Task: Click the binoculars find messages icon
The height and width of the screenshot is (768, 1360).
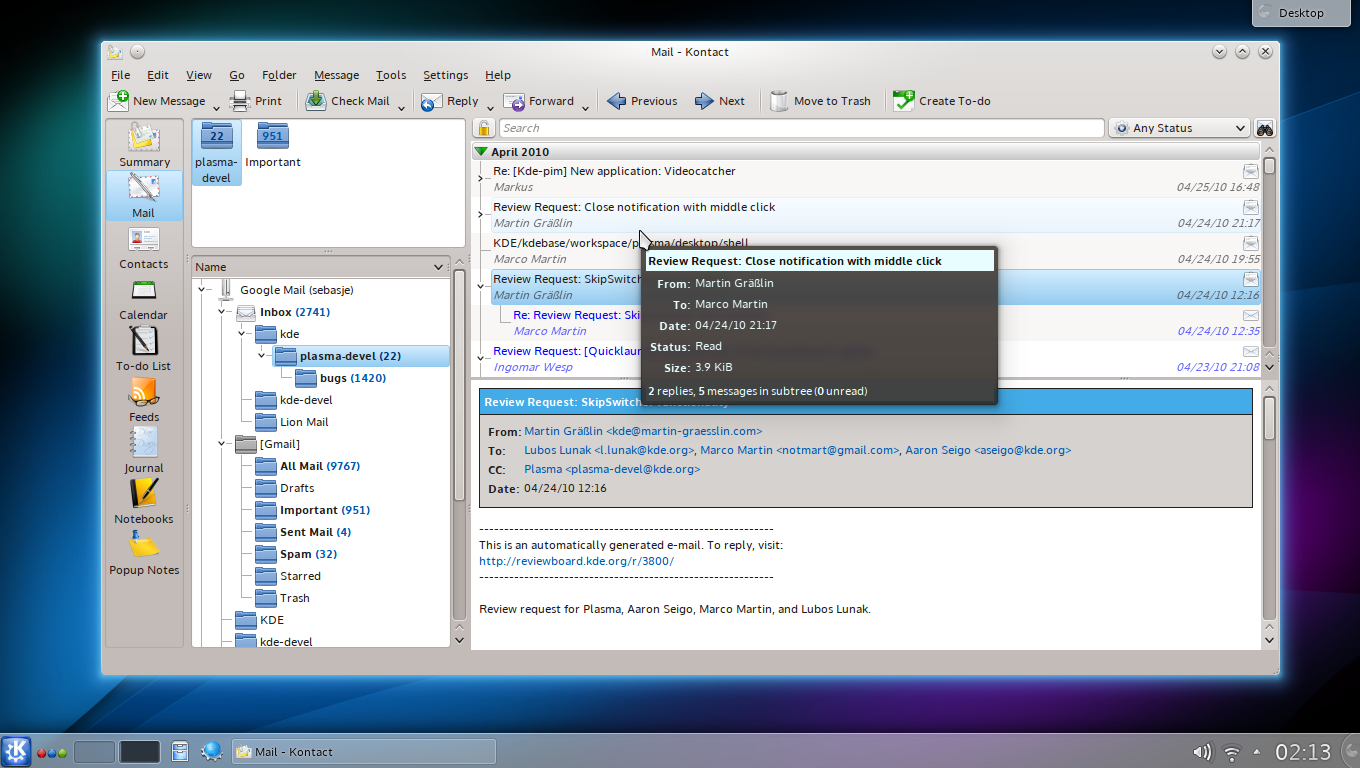Action: point(1265,128)
